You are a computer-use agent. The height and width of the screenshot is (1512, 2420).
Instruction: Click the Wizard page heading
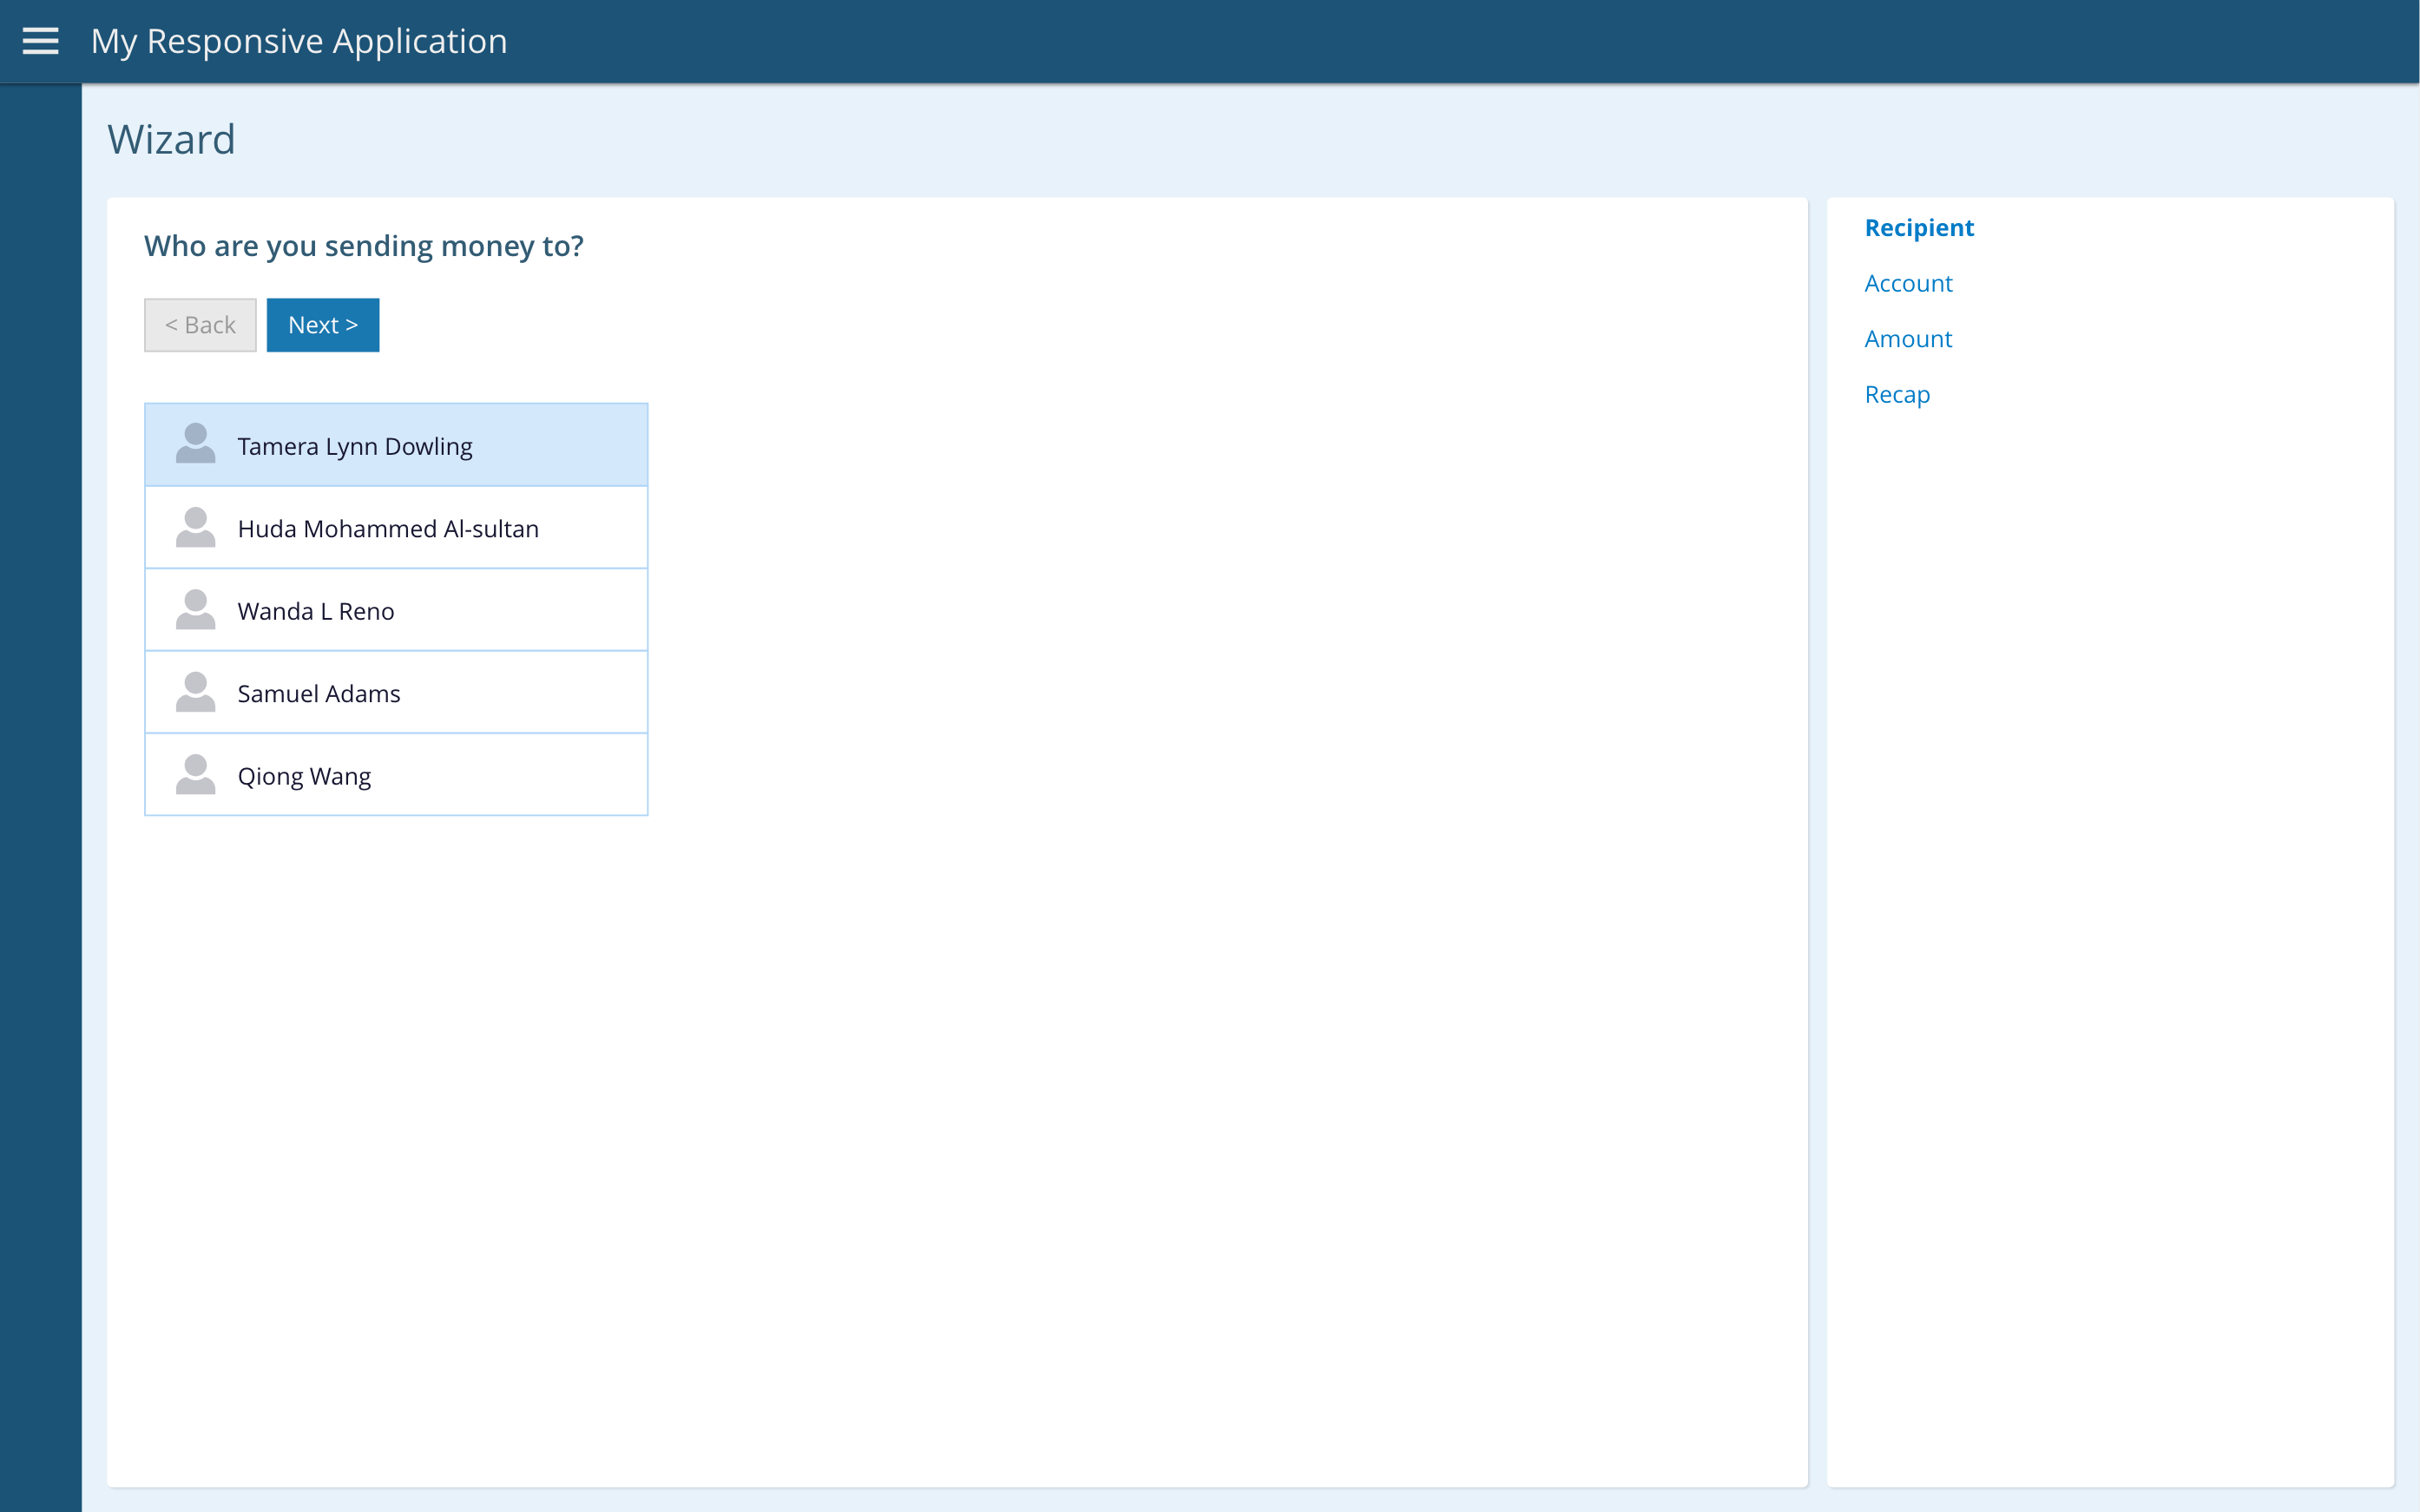(171, 139)
